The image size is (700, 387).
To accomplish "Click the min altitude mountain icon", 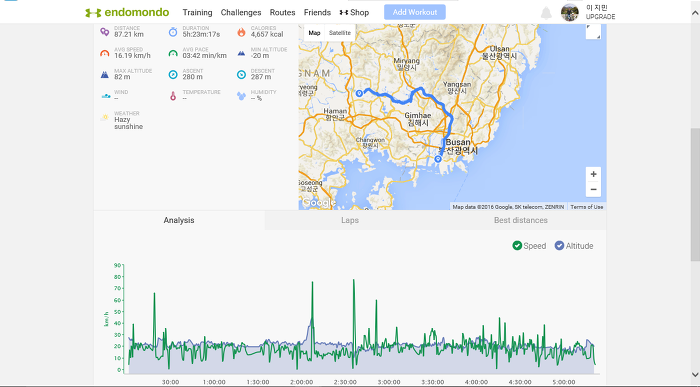I will [x=241, y=53].
